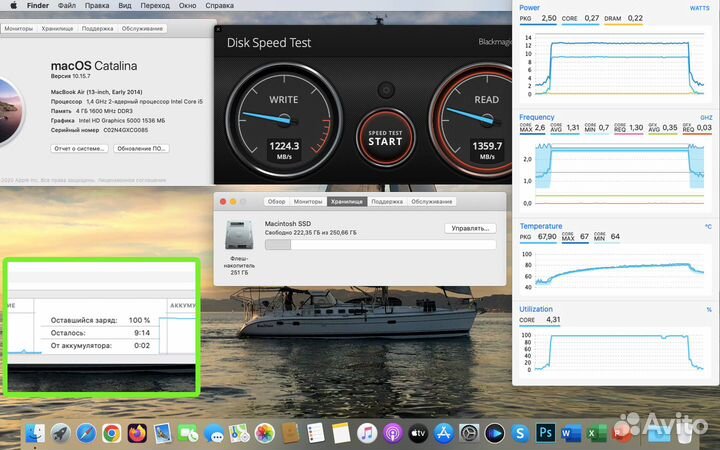Click the serial number C02N4GXCG085 text

tap(125, 130)
